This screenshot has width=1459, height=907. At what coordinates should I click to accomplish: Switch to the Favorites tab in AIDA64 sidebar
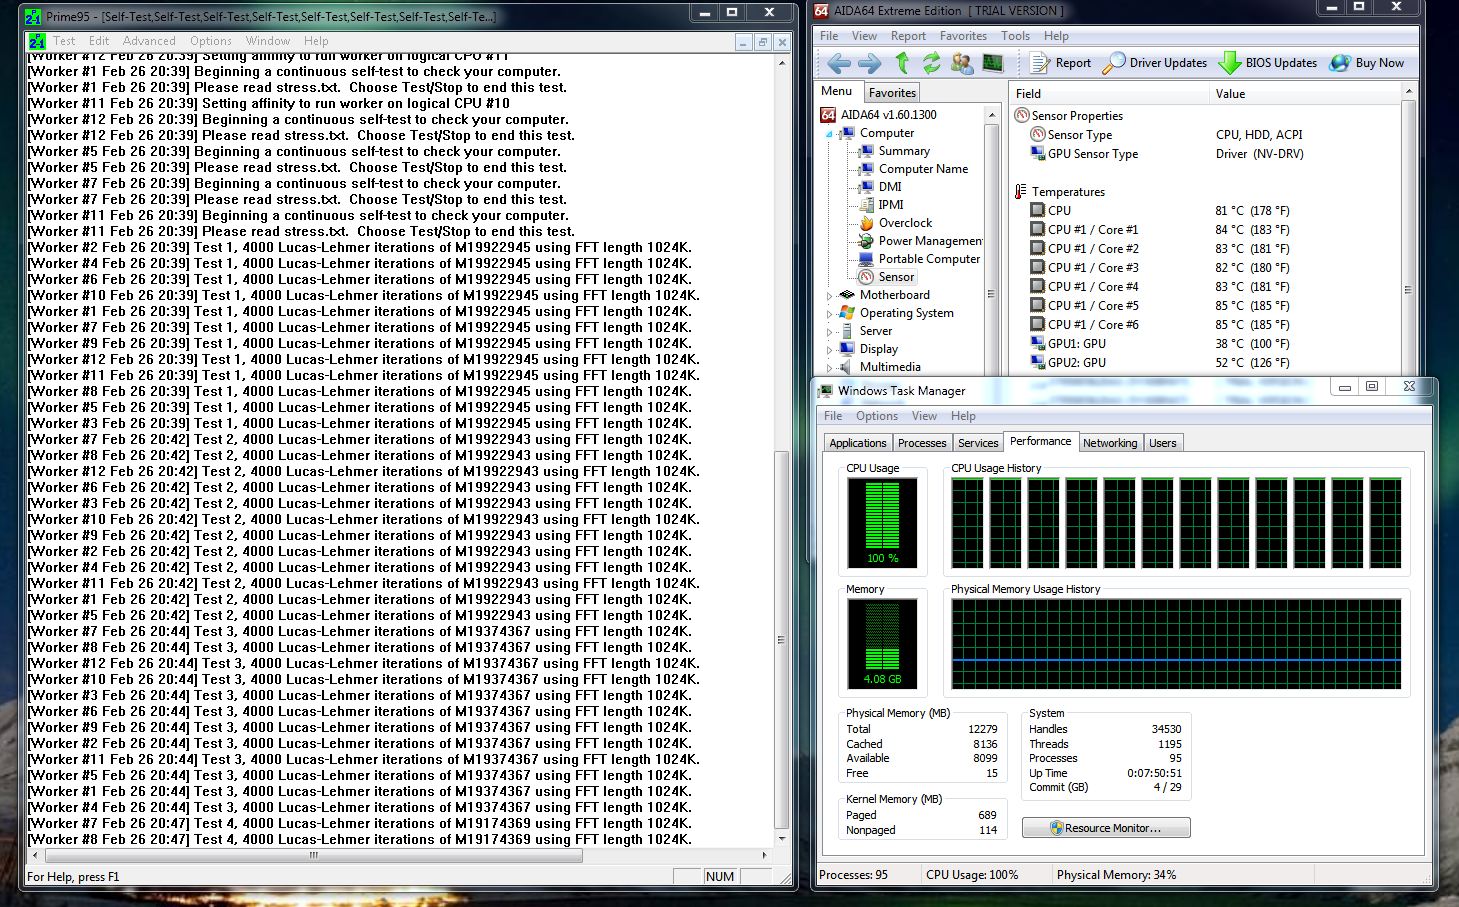pyautogui.click(x=892, y=92)
